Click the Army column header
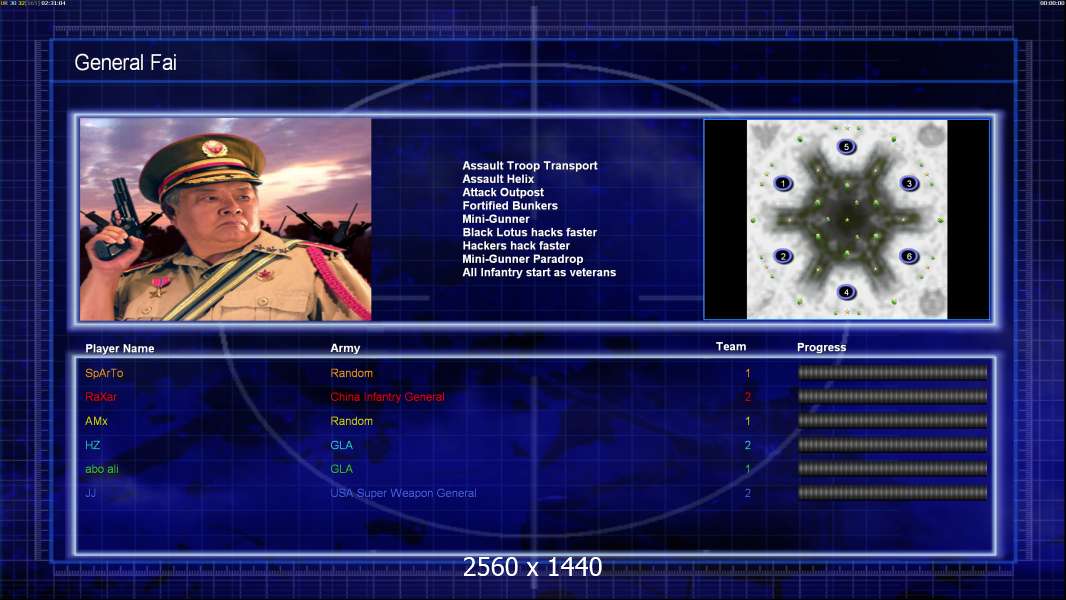1066x600 pixels. point(345,348)
